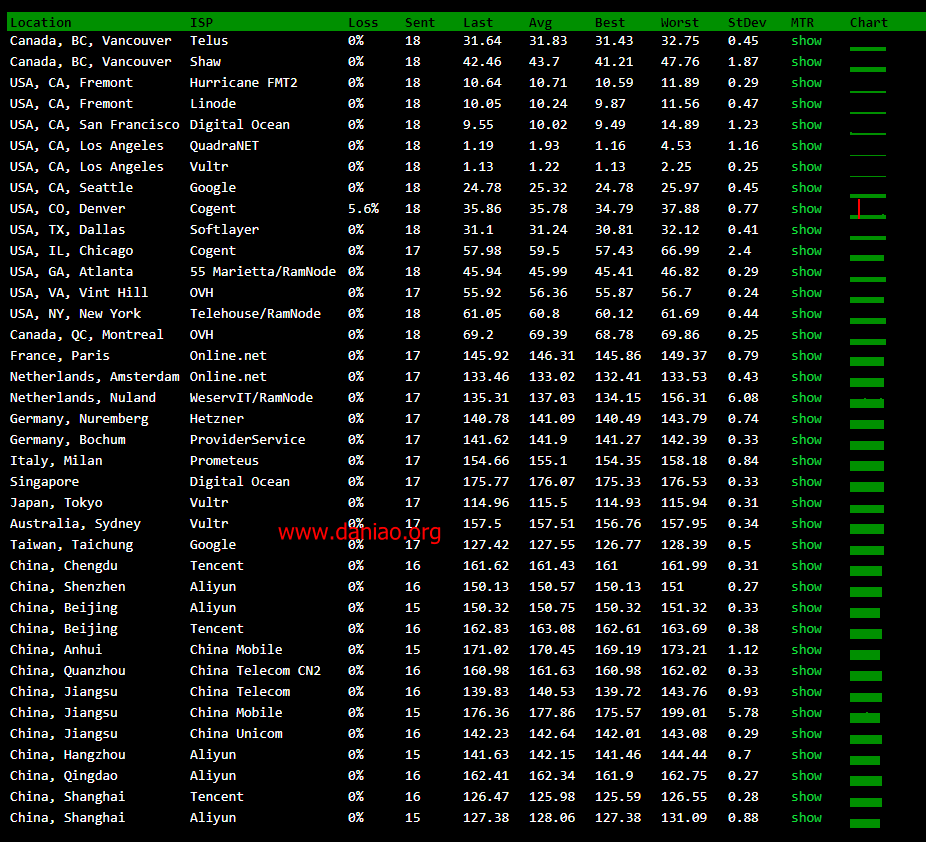
Task: Click show link for Hurricane FMT2 row
Action: (806, 83)
